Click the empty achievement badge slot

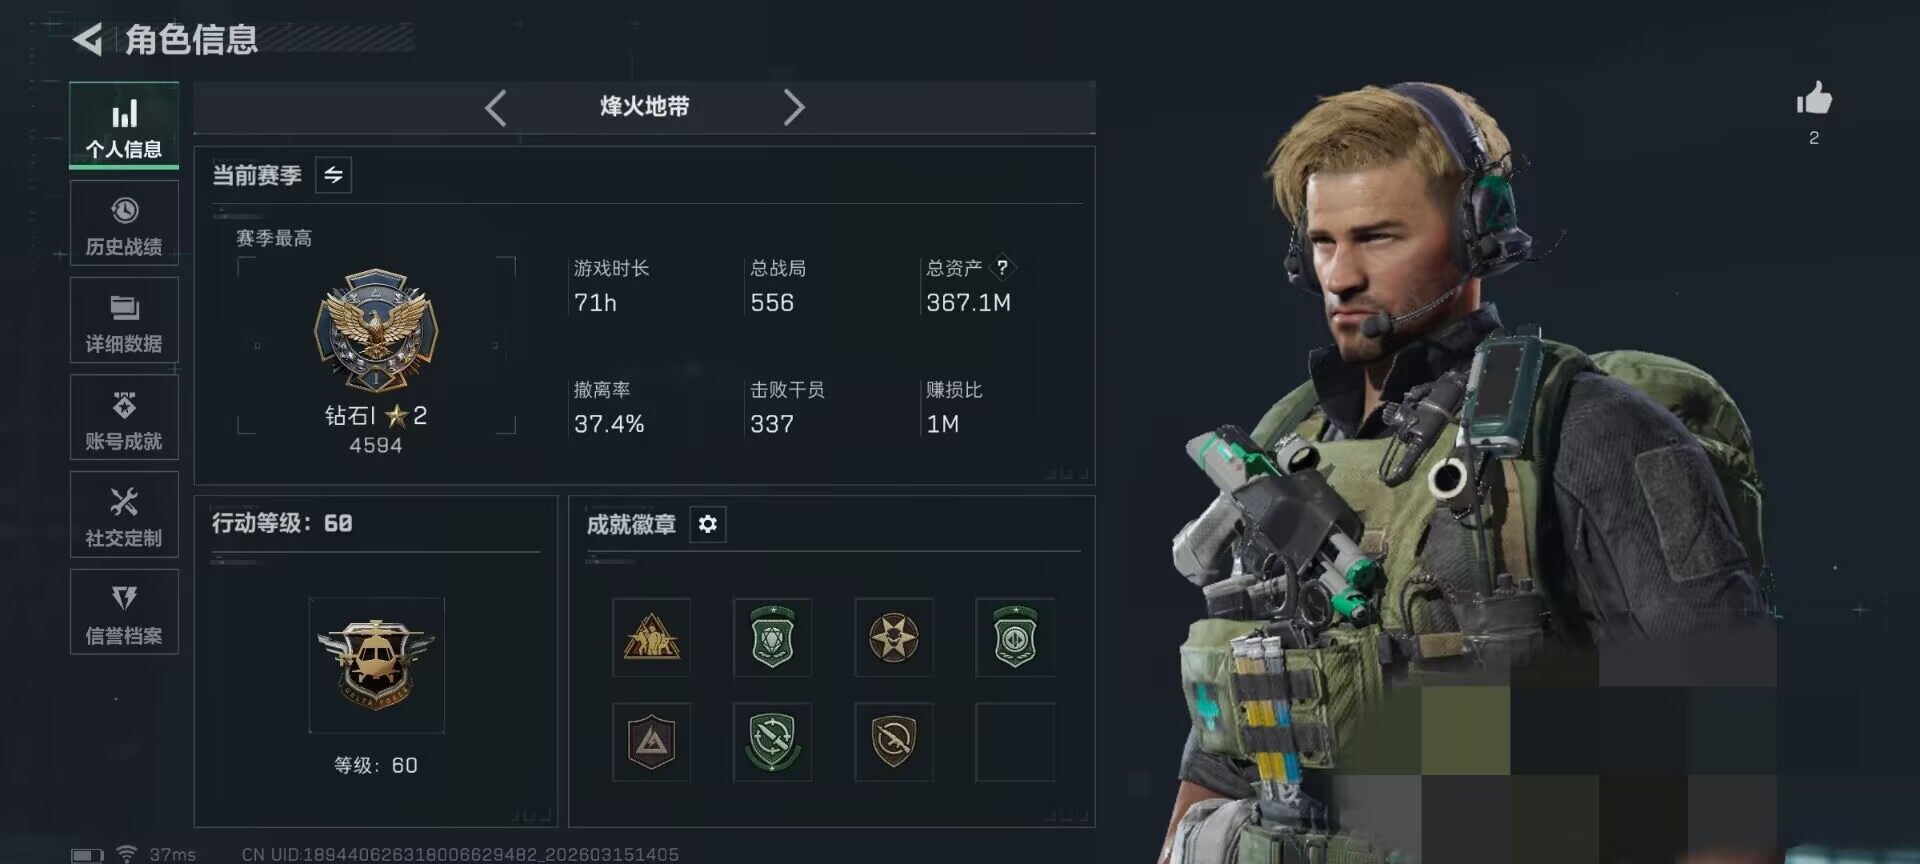1015,742
